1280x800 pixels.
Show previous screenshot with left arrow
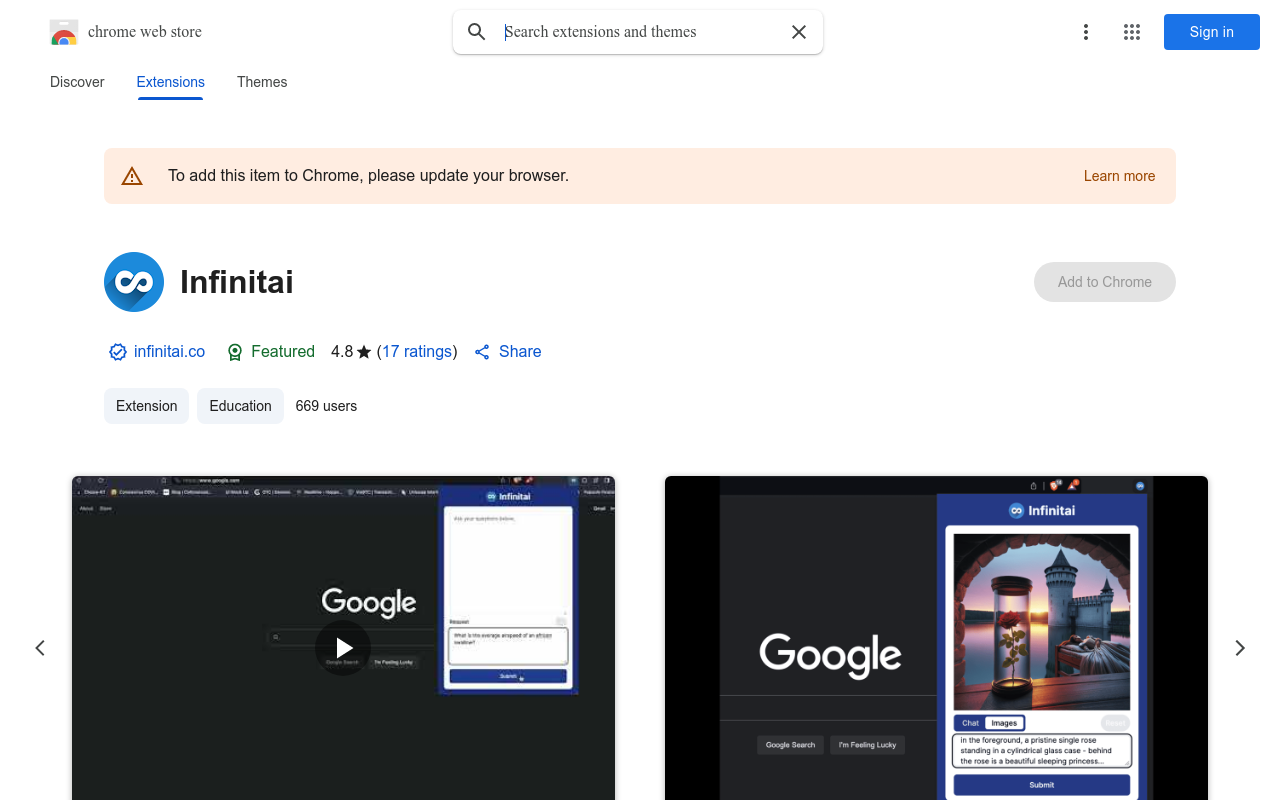tap(40, 648)
